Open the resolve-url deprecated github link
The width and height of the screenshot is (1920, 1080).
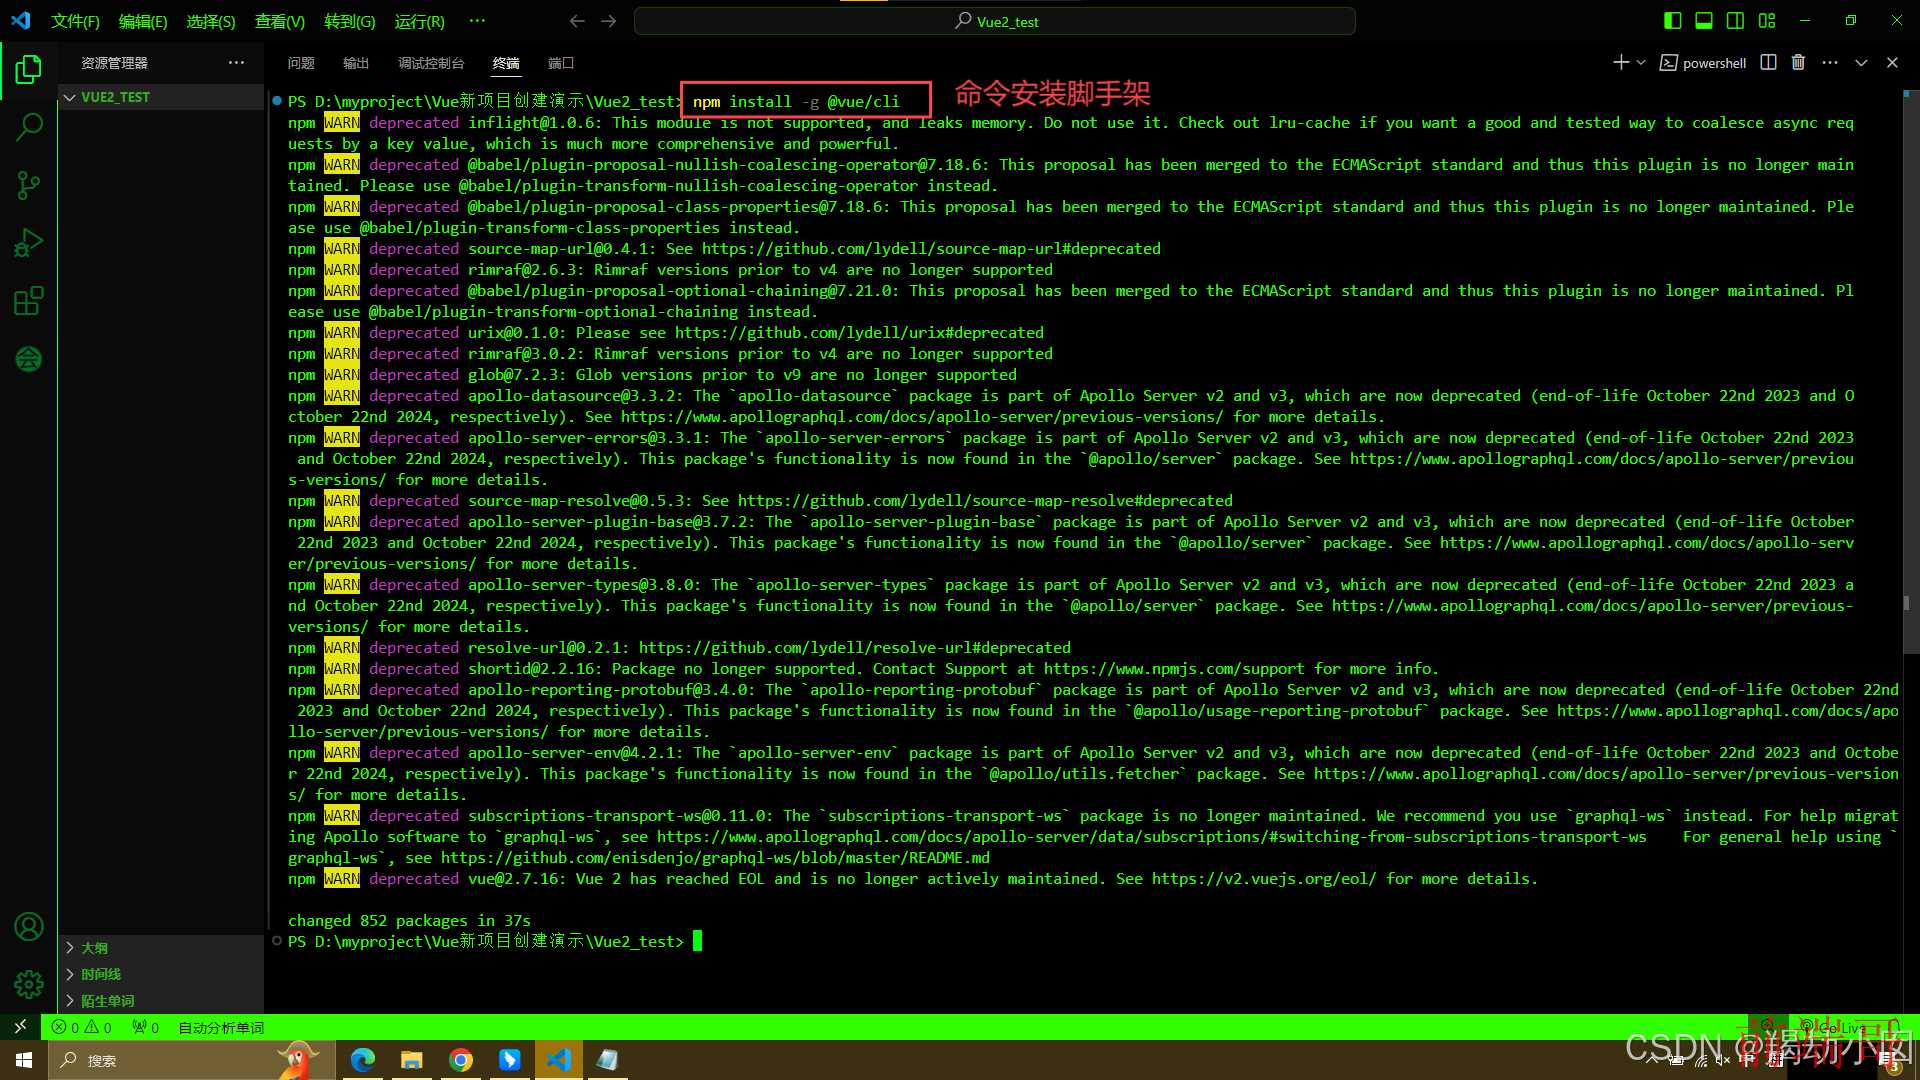tap(855, 648)
